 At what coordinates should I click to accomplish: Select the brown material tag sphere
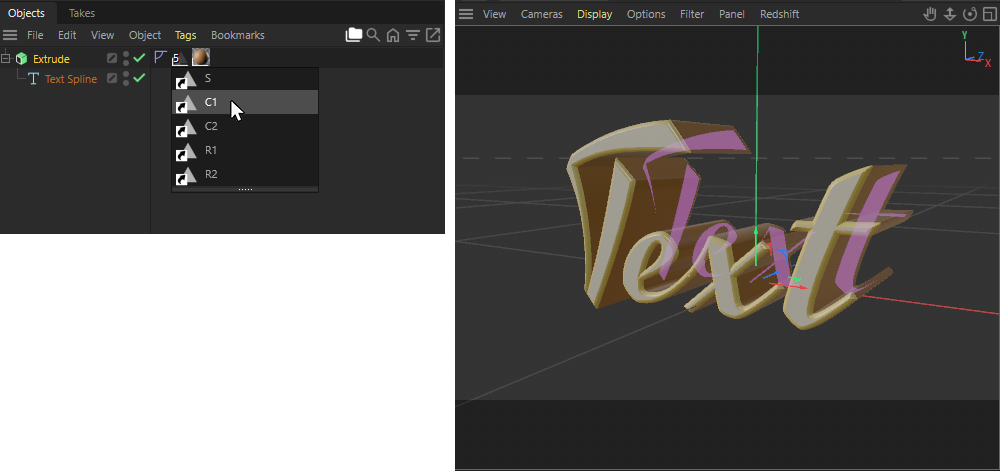pos(200,58)
